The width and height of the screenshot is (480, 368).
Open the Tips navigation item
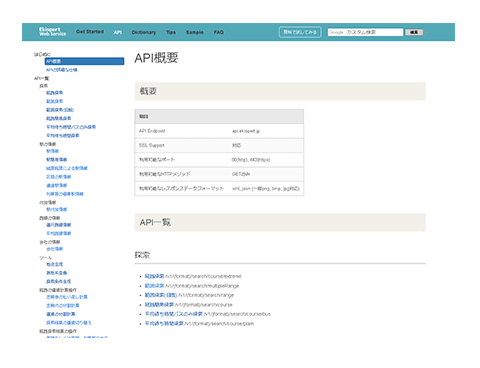click(x=171, y=32)
